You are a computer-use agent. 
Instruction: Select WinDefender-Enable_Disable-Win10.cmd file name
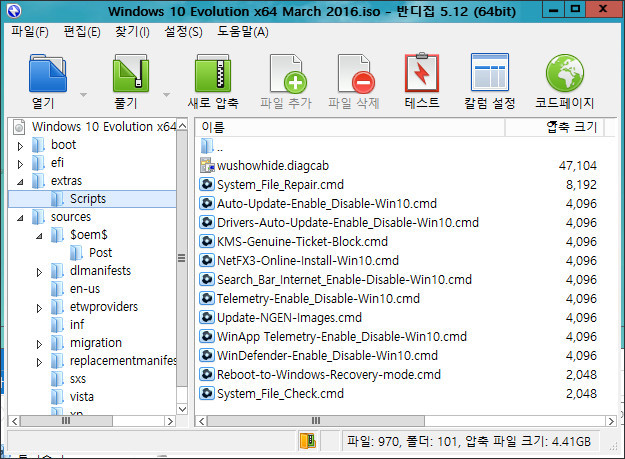coord(327,355)
